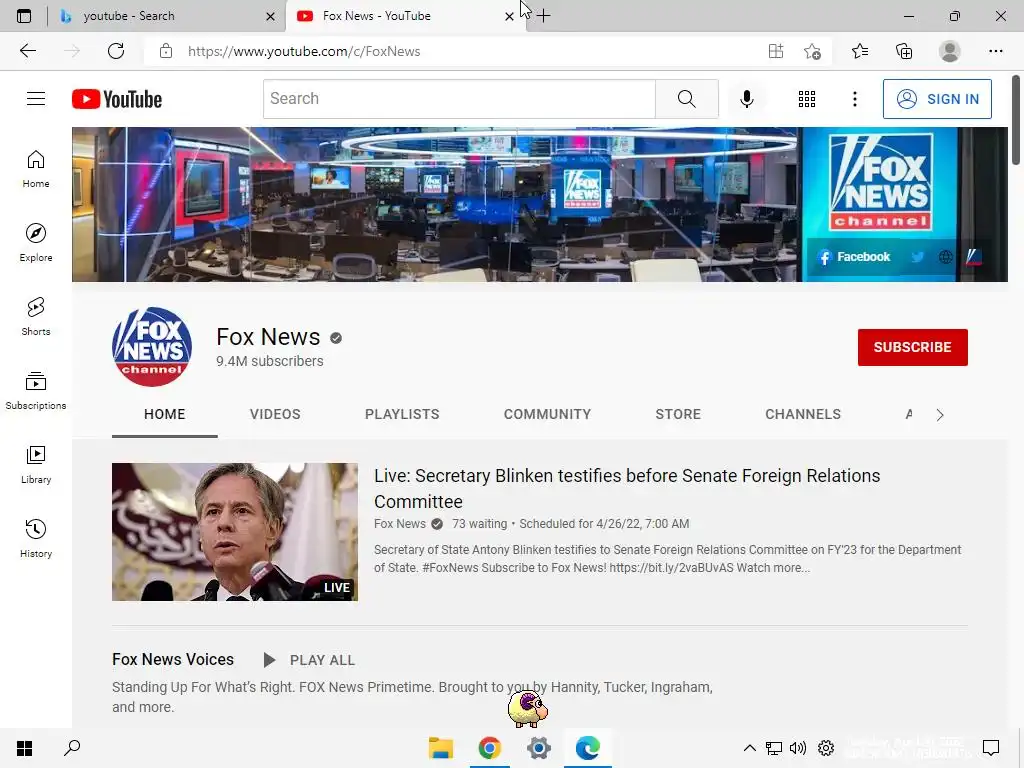Click the Blinken live video thumbnail
This screenshot has height=768, width=1024.
[234, 532]
